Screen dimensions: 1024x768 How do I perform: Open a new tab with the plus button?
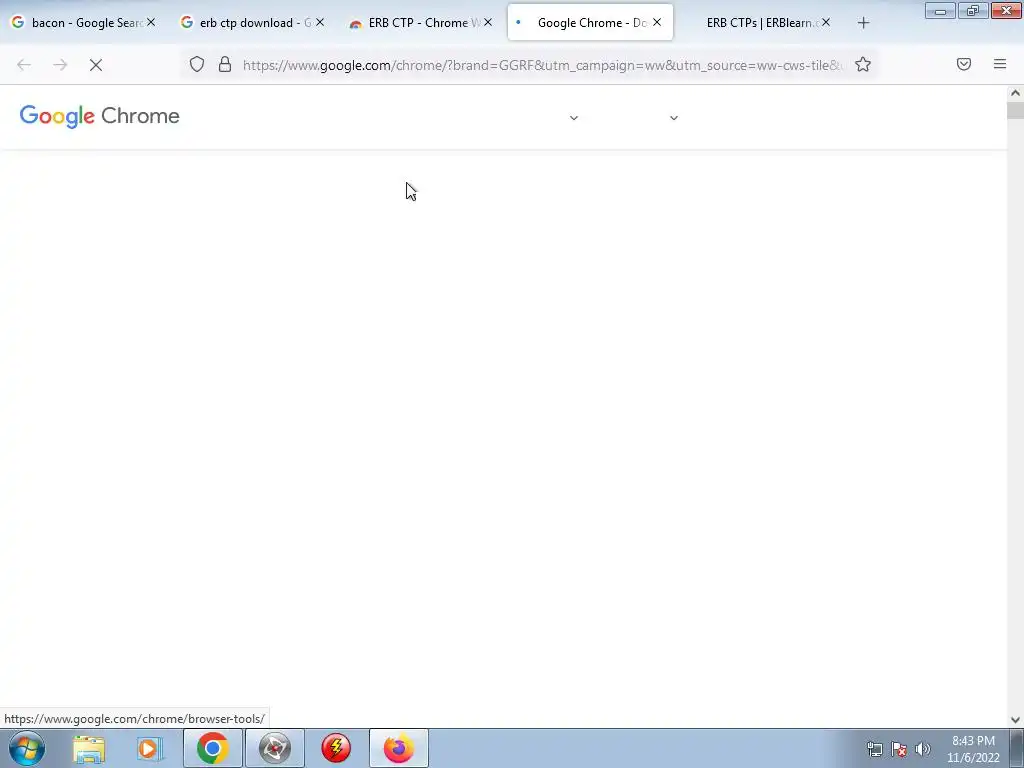863,23
